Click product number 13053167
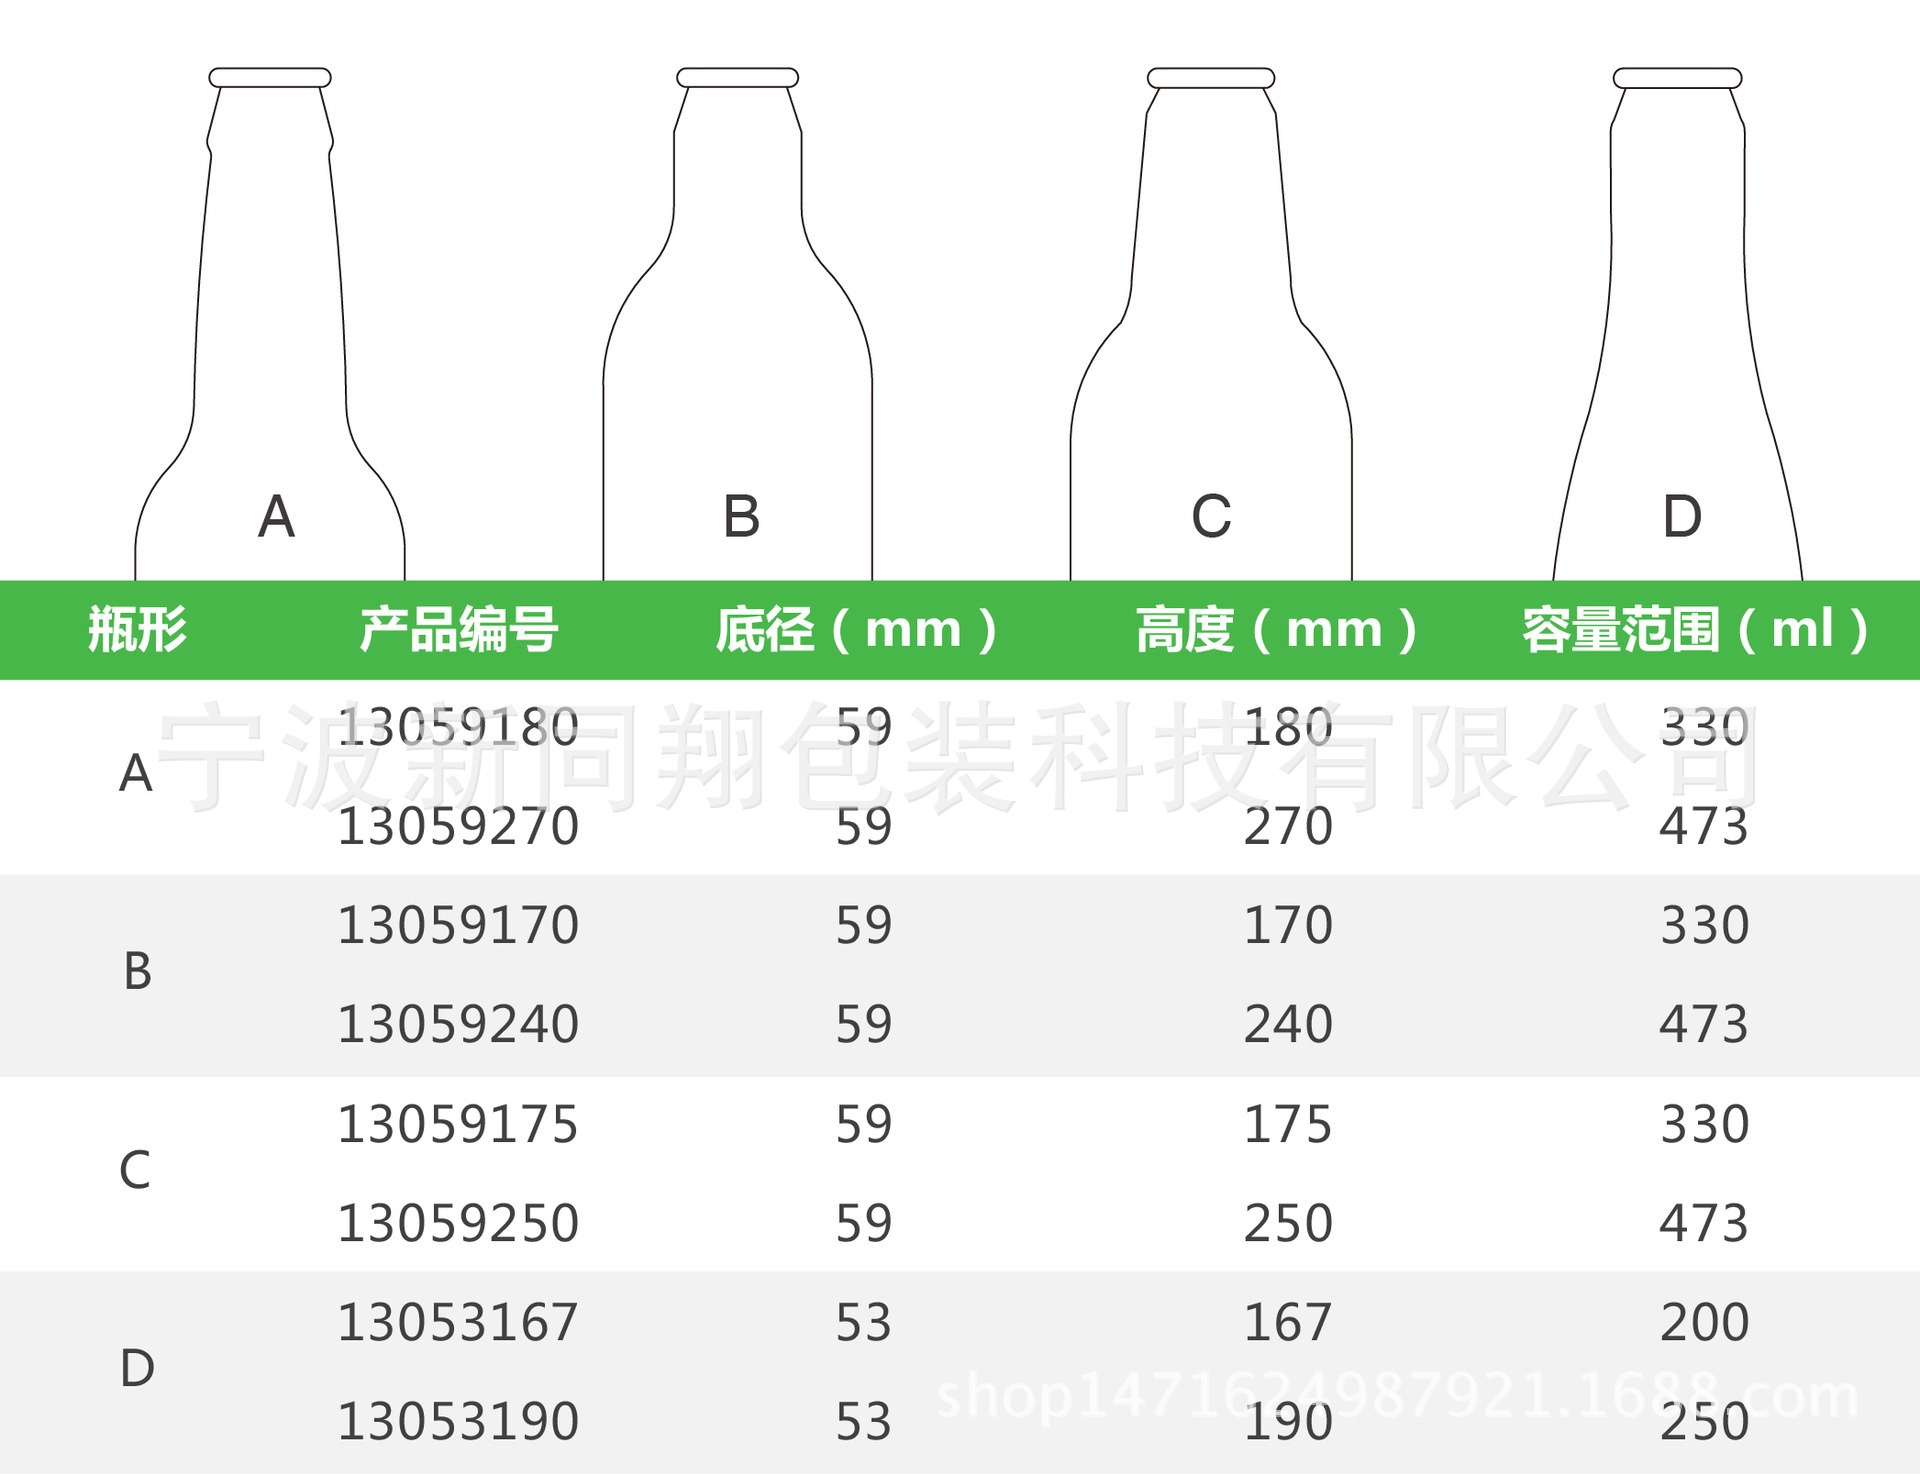The height and width of the screenshot is (1474, 1920). [x=459, y=1323]
